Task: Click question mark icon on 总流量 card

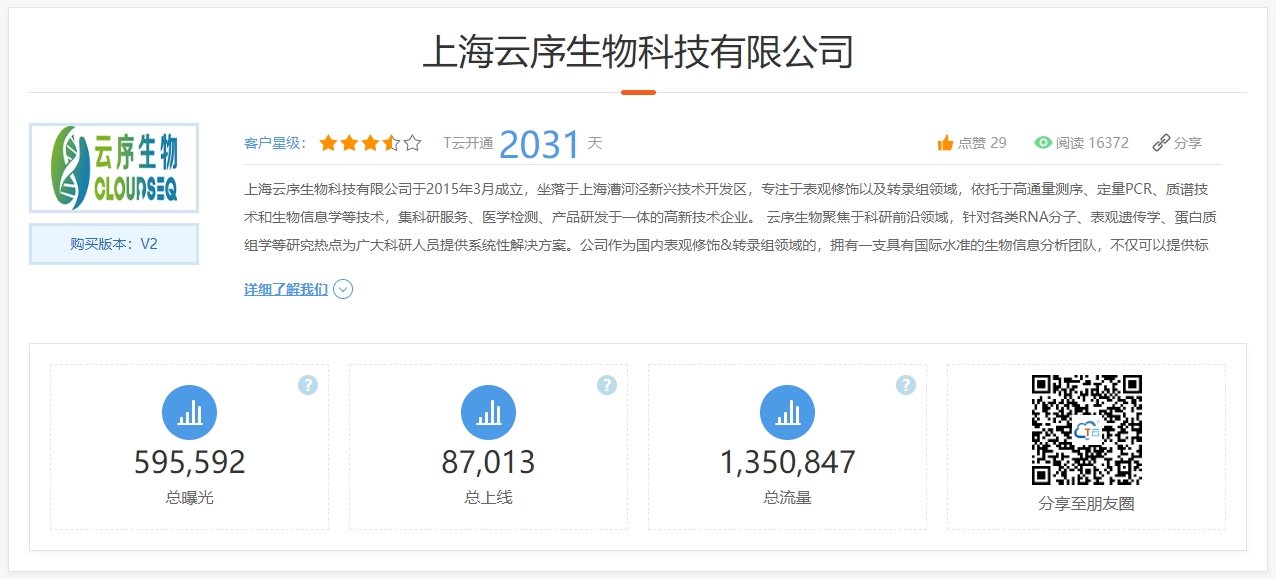Action: 906,385
